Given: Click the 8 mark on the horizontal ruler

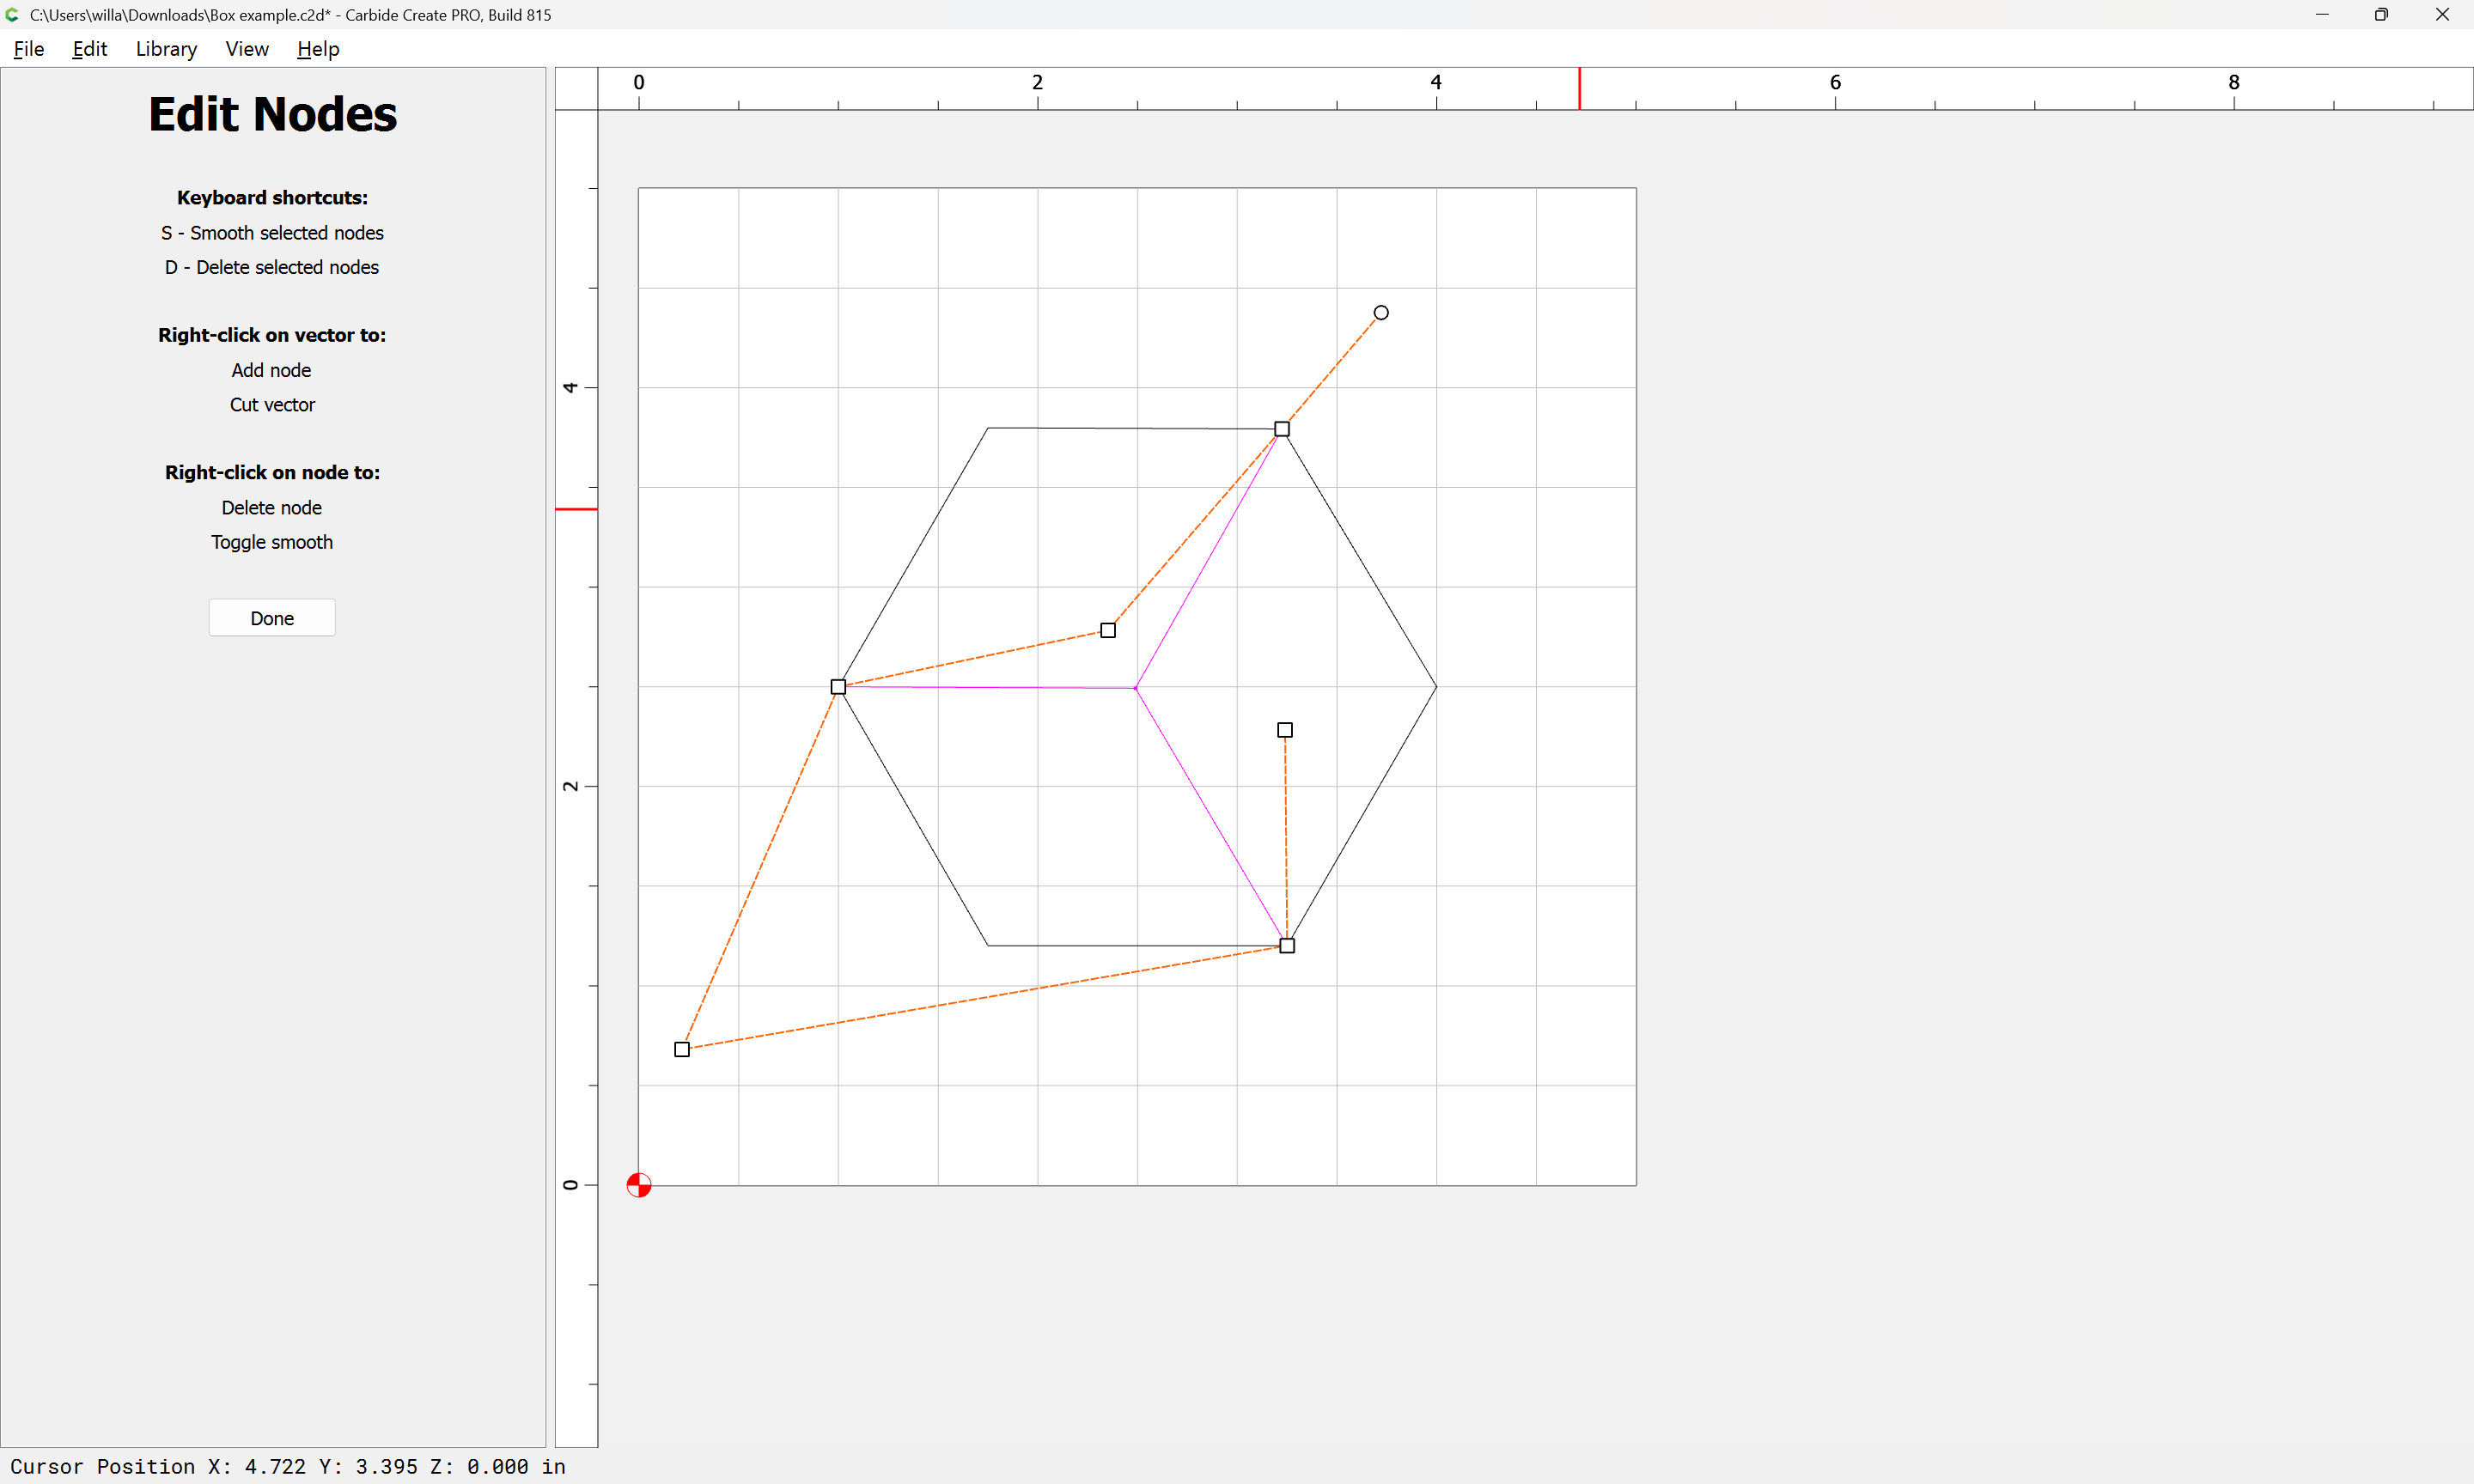Looking at the screenshot, I should point(2233,82).
